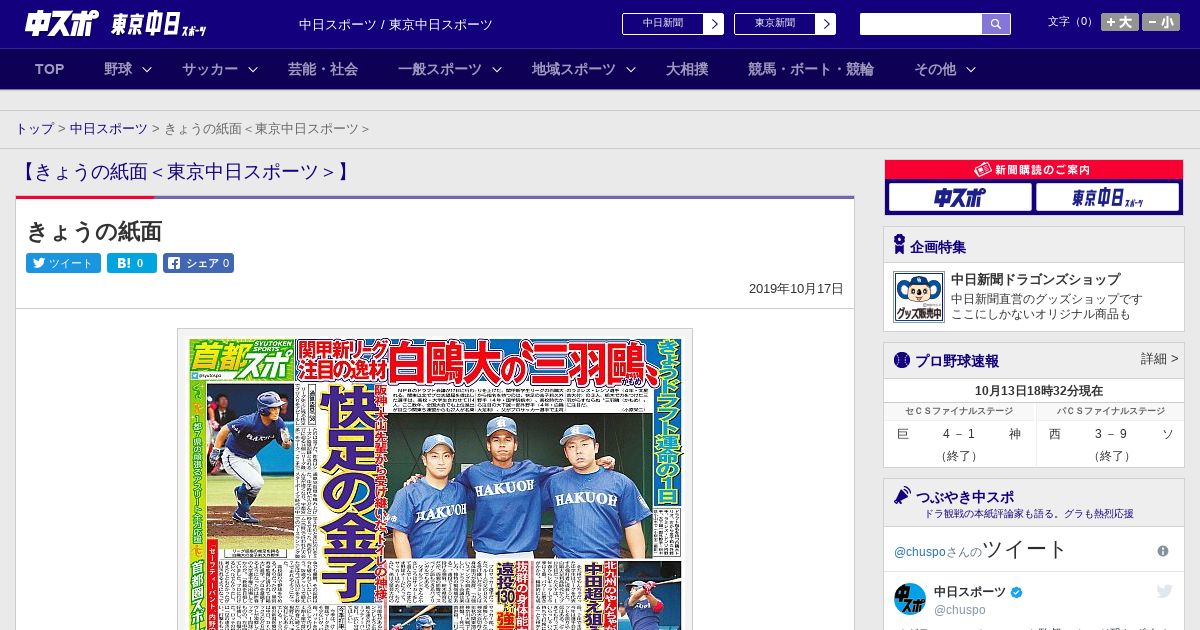The width and height of the screenshot is (1200, 630).
Task: Focus the header search input field
Action: coord(921,24)
